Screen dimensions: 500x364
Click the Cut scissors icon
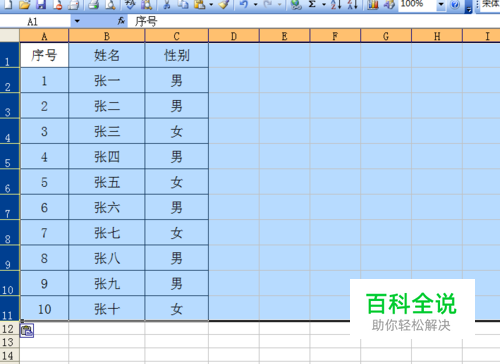pos(167,4)
